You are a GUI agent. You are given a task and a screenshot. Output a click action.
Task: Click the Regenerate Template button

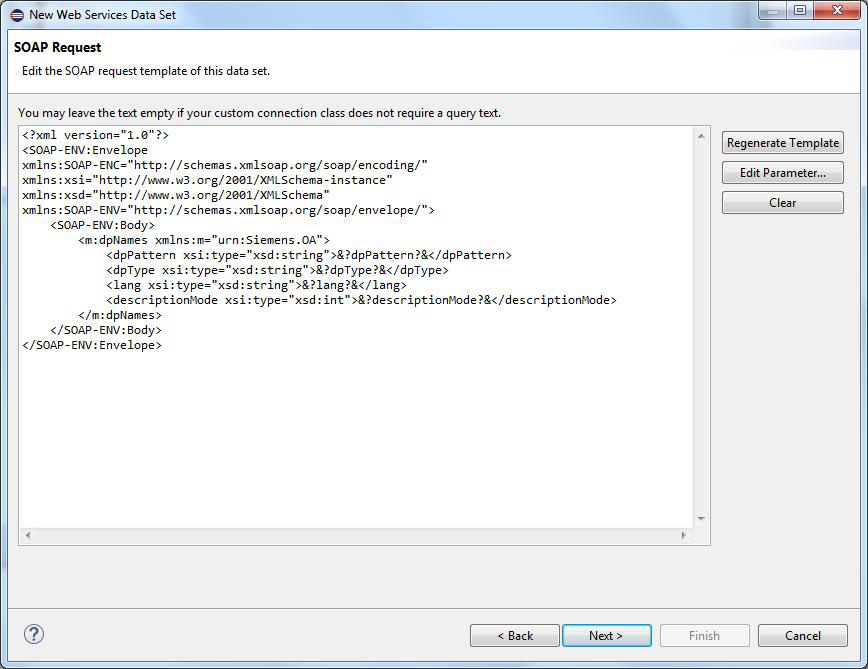(x=783, y=143)
